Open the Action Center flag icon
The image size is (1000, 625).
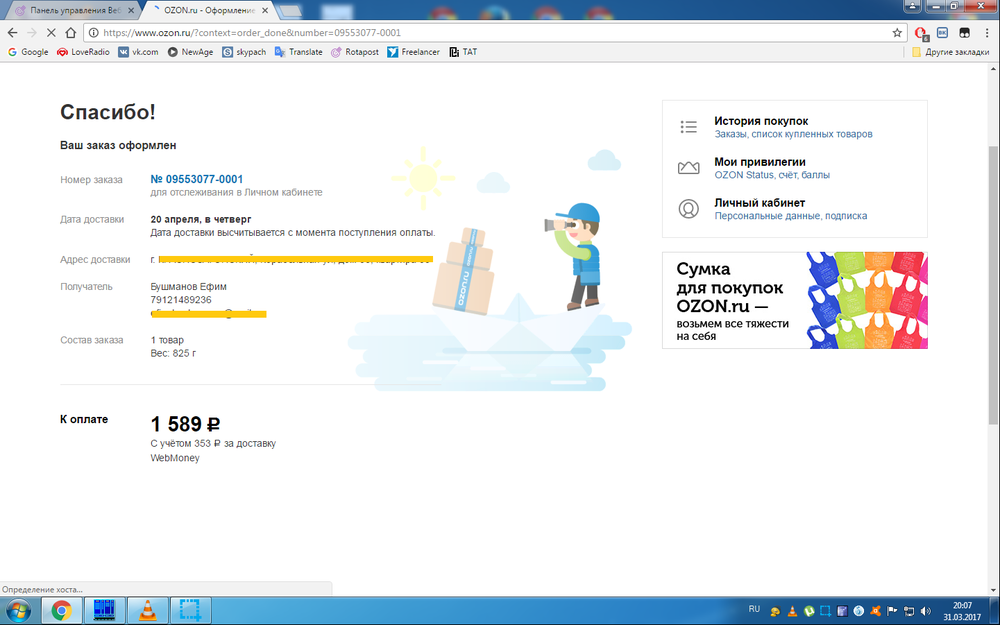[892, 611]
